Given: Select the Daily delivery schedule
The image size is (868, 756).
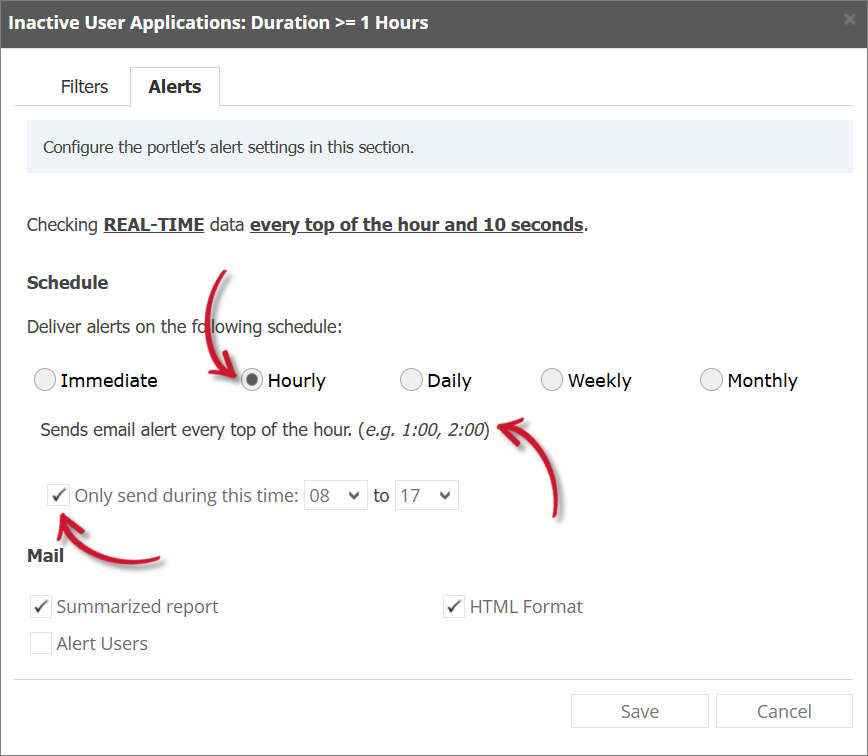Looking at the screenshot, I should [411, 380].
